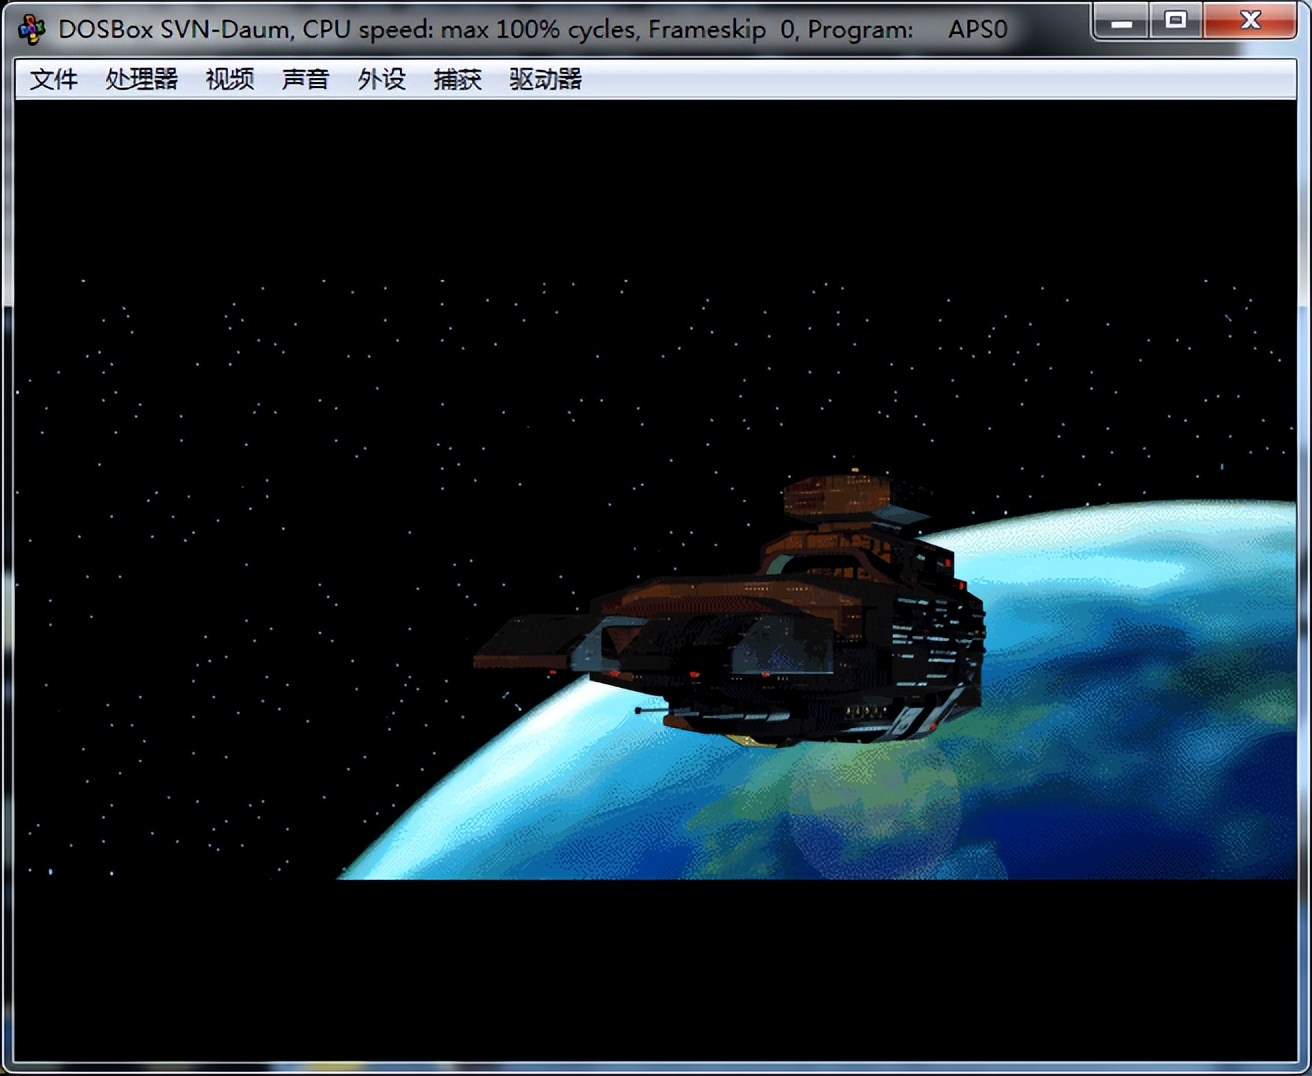Click the spaceship in the game display
1312x1076 pixels.
point(730,610)
